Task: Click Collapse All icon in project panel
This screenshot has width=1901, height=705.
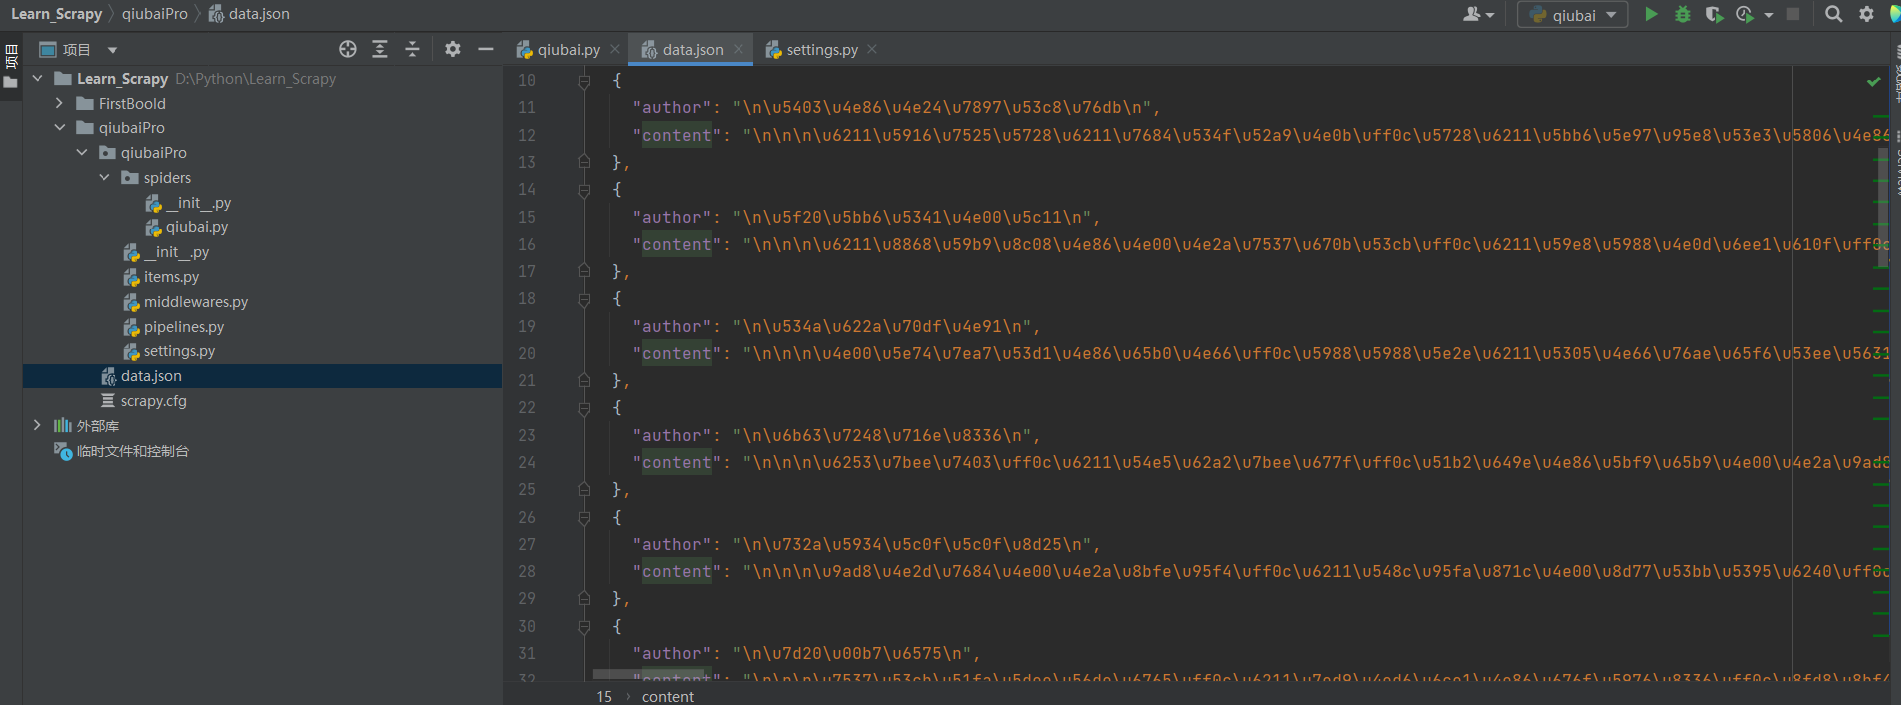Action: point(412,49)
